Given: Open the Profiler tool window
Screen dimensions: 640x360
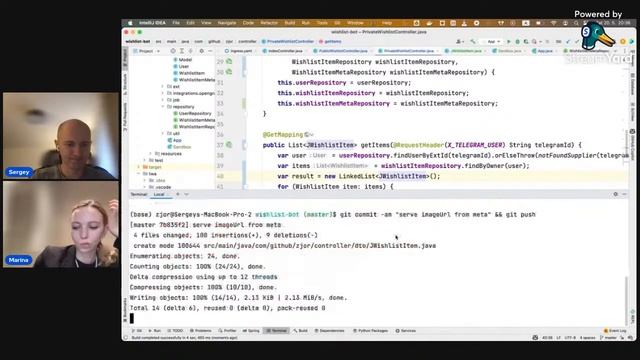Looking at the screenshot, I should point(227,331).
